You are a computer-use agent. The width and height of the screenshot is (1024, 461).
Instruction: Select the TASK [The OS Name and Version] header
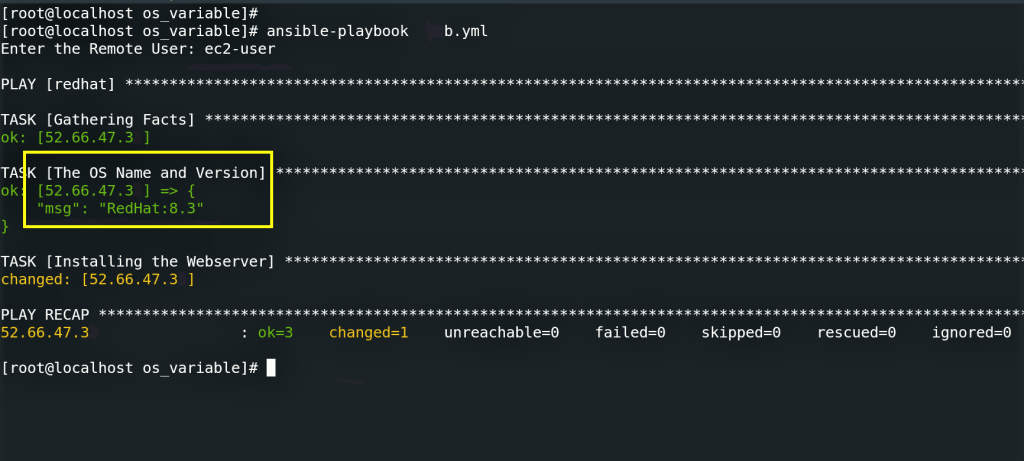(x=133, y=172)
